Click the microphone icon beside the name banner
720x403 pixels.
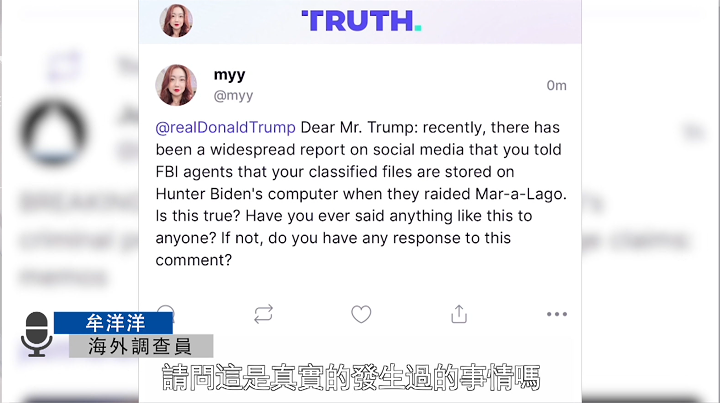pos(37,334)
